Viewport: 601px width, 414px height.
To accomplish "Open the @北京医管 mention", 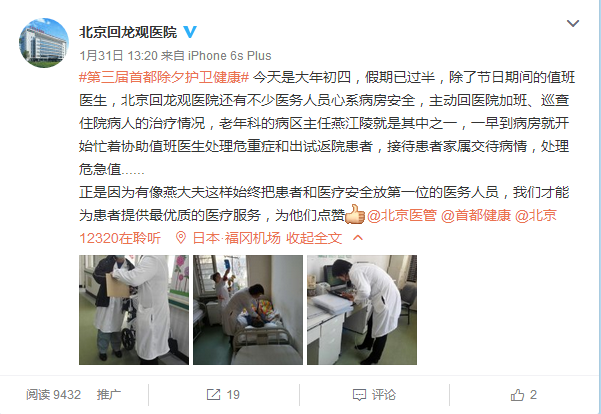I will coord(402,215).
